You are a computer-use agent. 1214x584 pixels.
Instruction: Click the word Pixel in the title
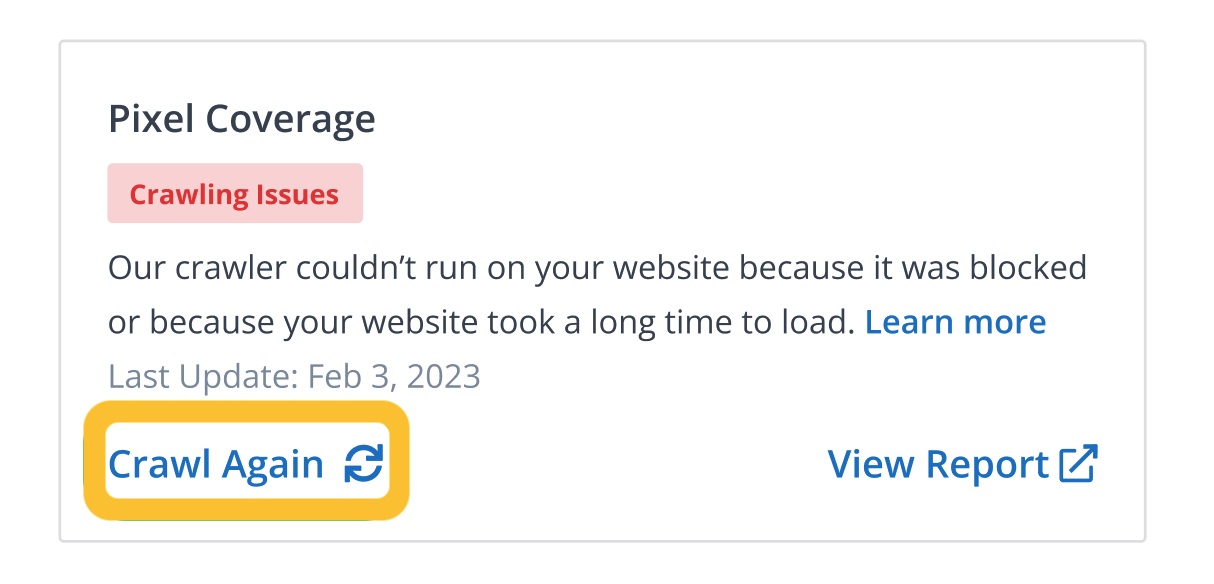coord(152,120)
